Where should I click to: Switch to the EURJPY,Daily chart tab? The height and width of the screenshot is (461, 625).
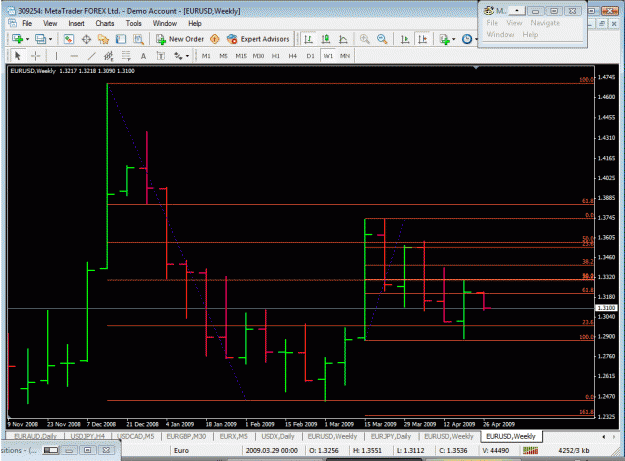point(391,436)
